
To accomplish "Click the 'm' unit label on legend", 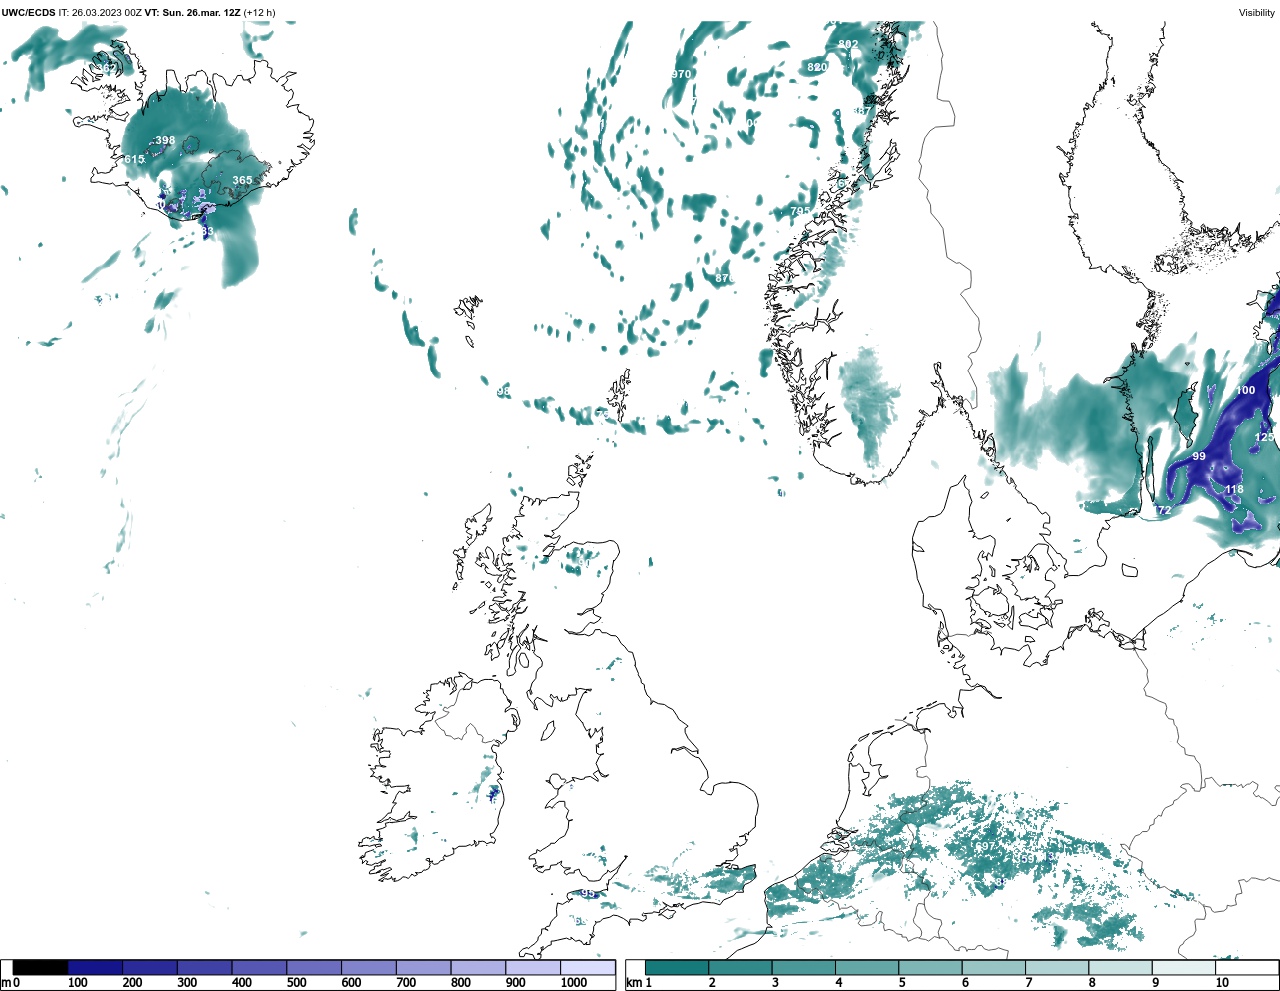I will click(x=6, y=983).
